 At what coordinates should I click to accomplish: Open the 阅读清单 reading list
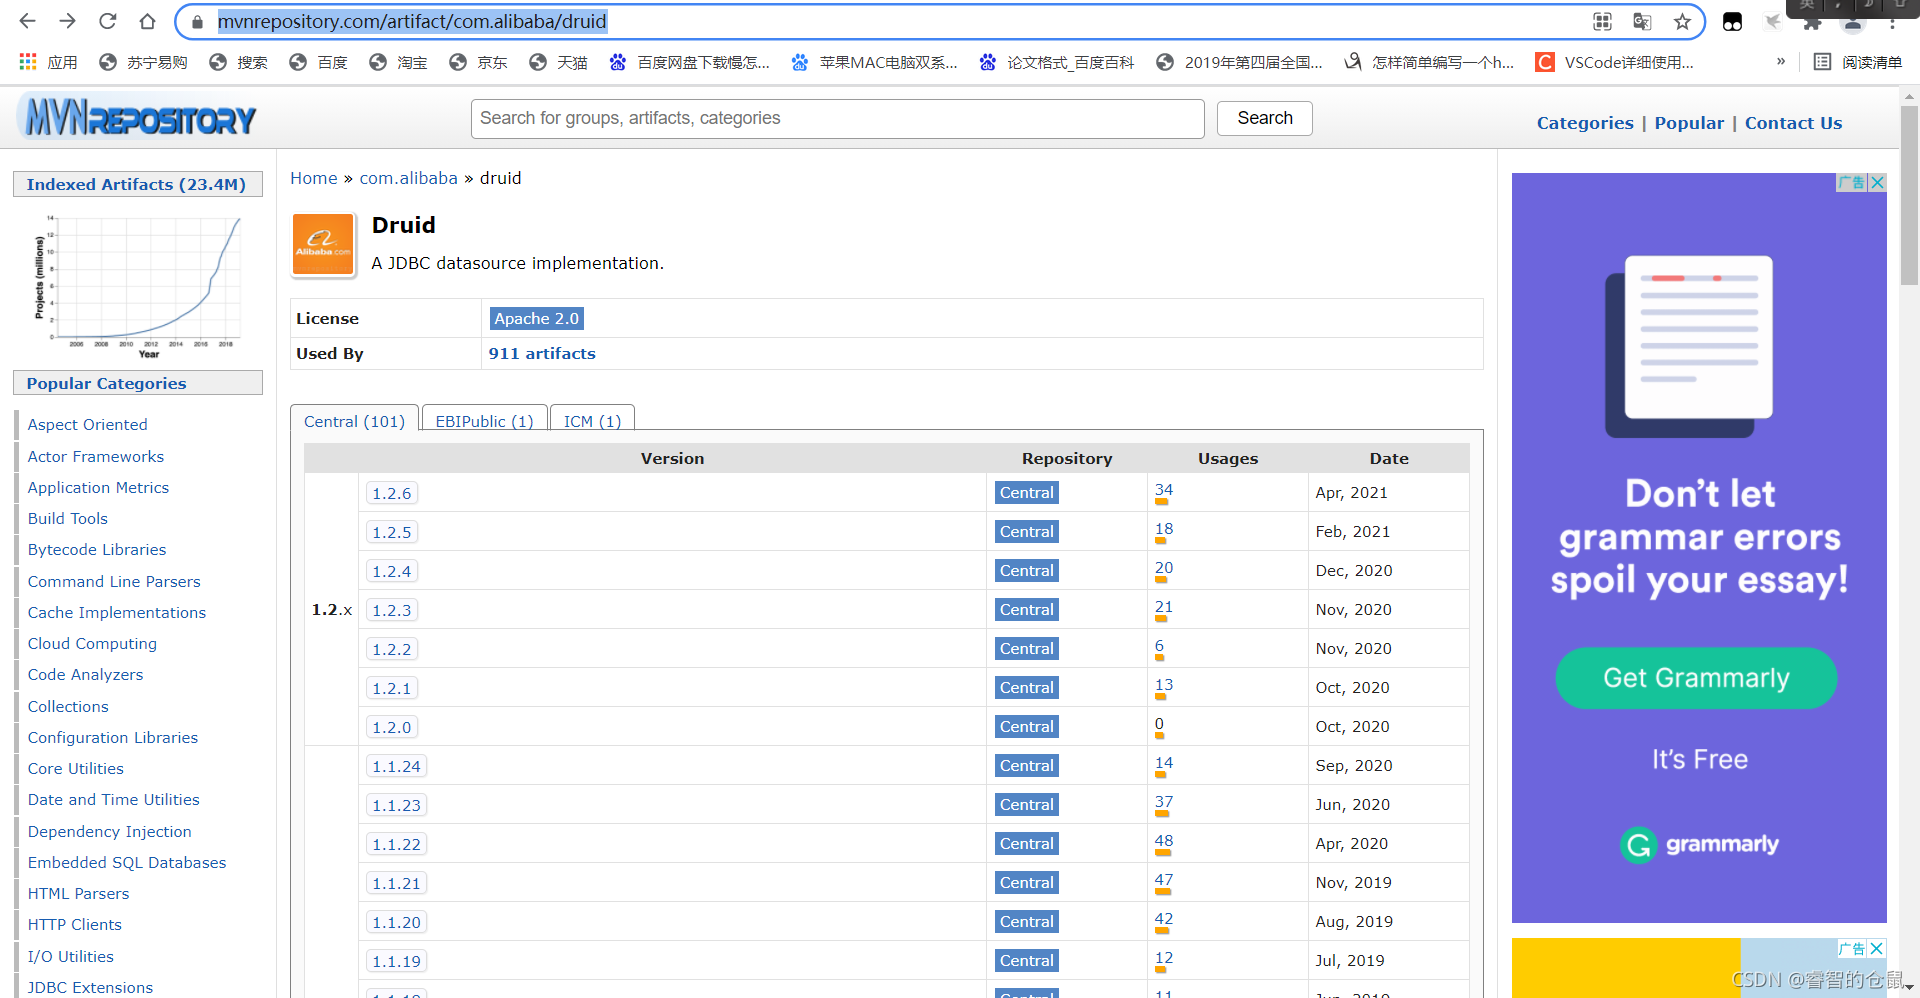click(x=1858, y=62)
